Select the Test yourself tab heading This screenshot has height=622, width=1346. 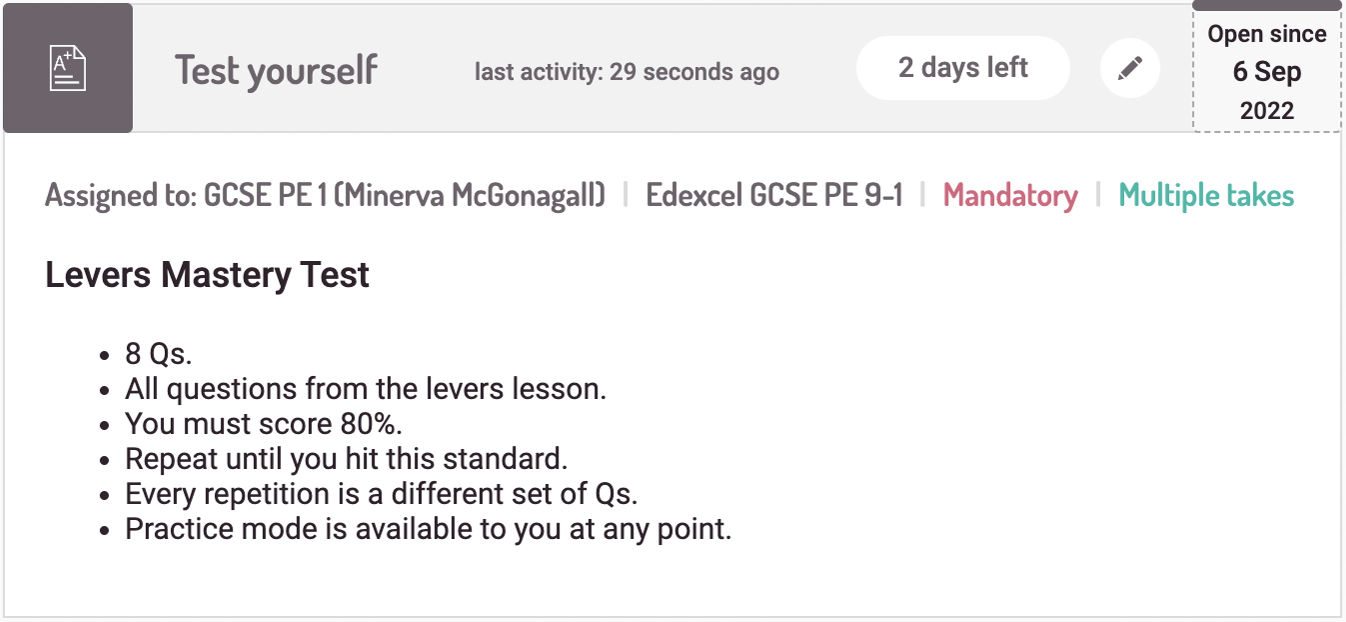(x=276, y=70)
